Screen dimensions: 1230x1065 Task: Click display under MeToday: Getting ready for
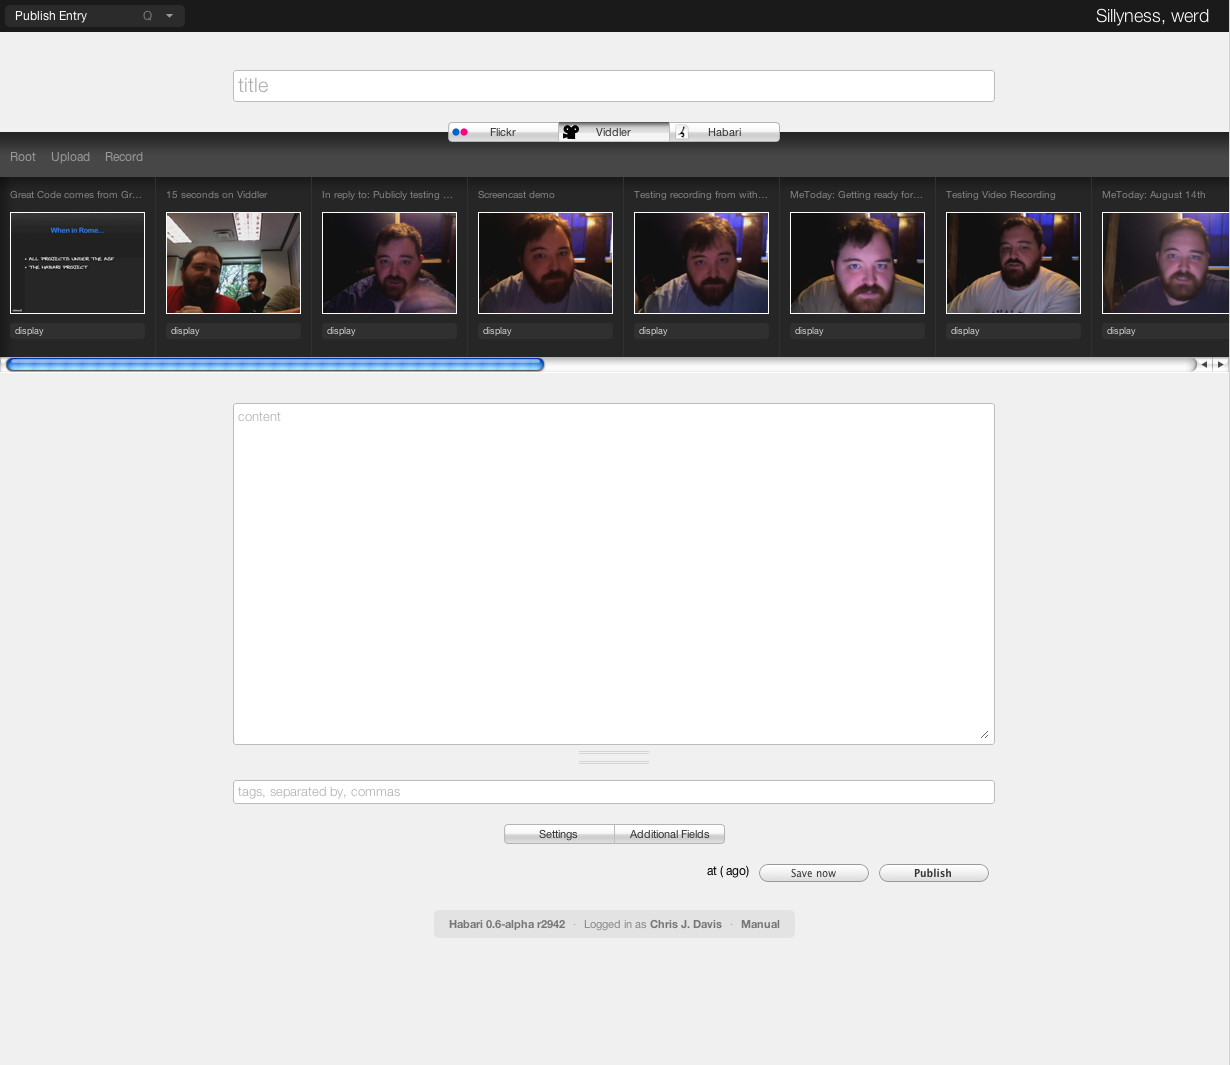click(857, 331)
